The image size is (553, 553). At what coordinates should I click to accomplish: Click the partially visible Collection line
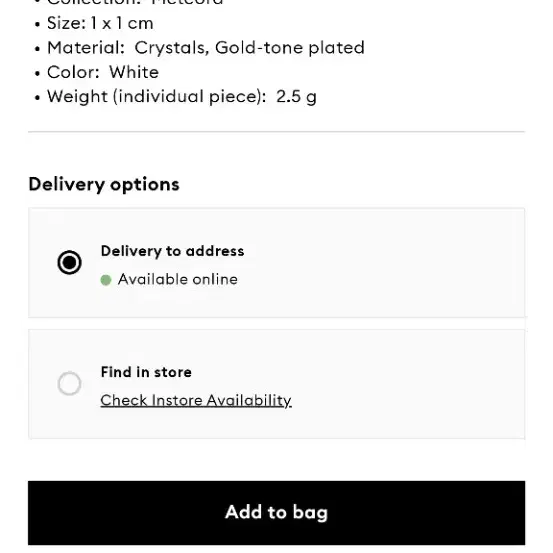coord(135,2)
